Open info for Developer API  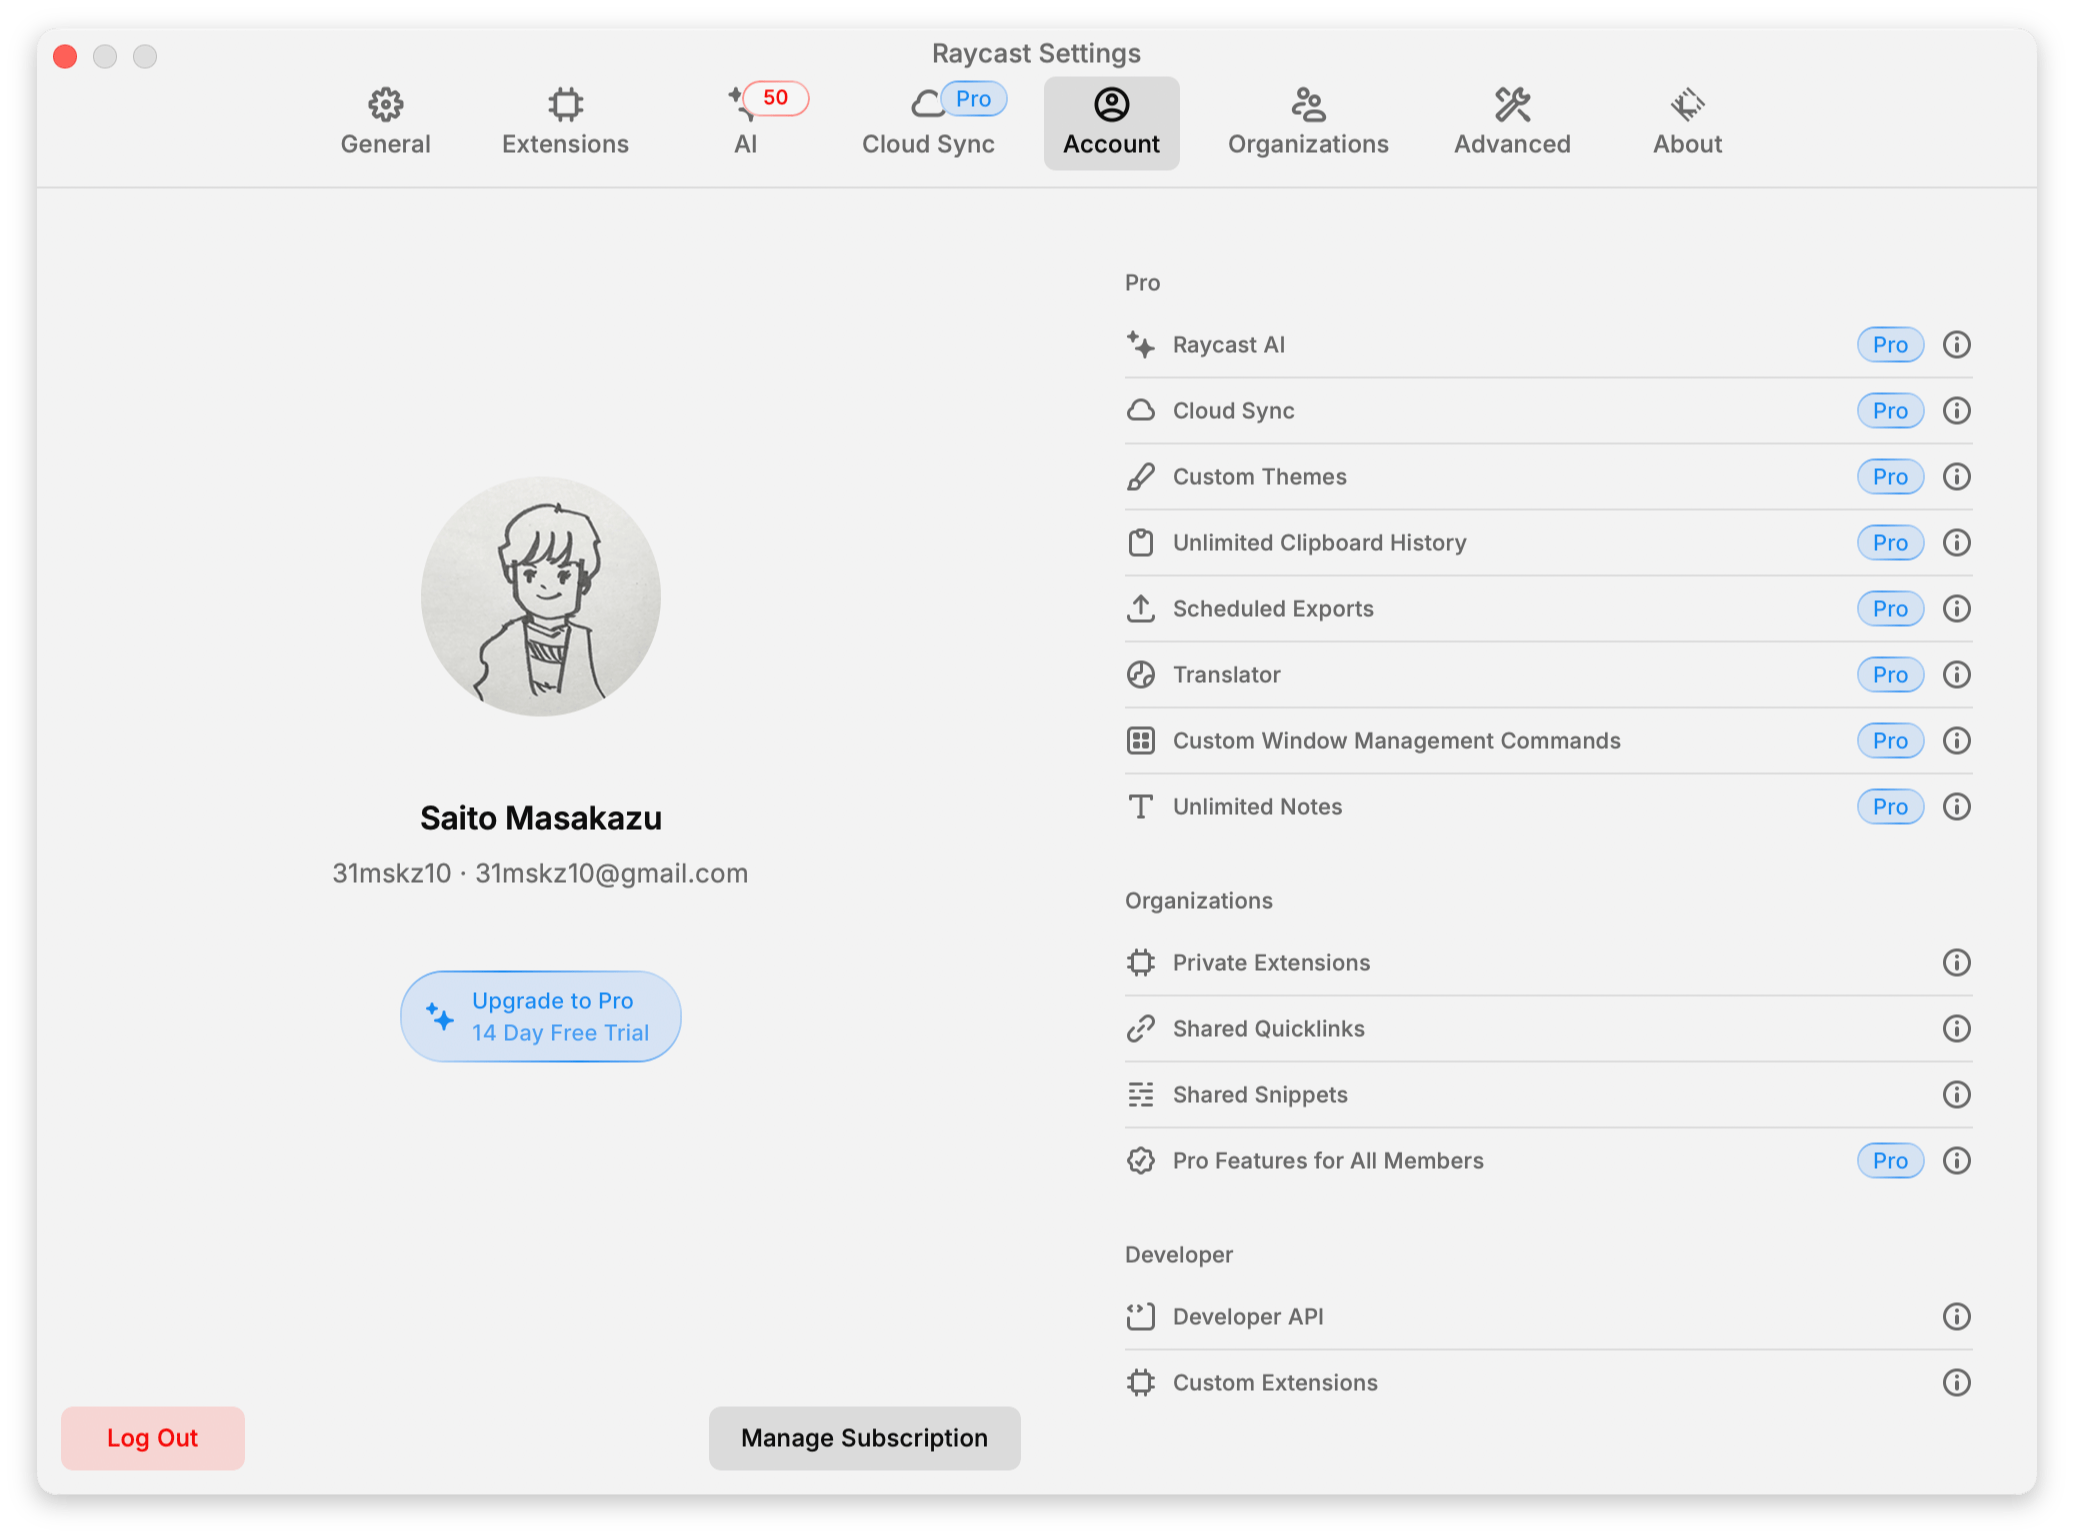(1956, 1317)
